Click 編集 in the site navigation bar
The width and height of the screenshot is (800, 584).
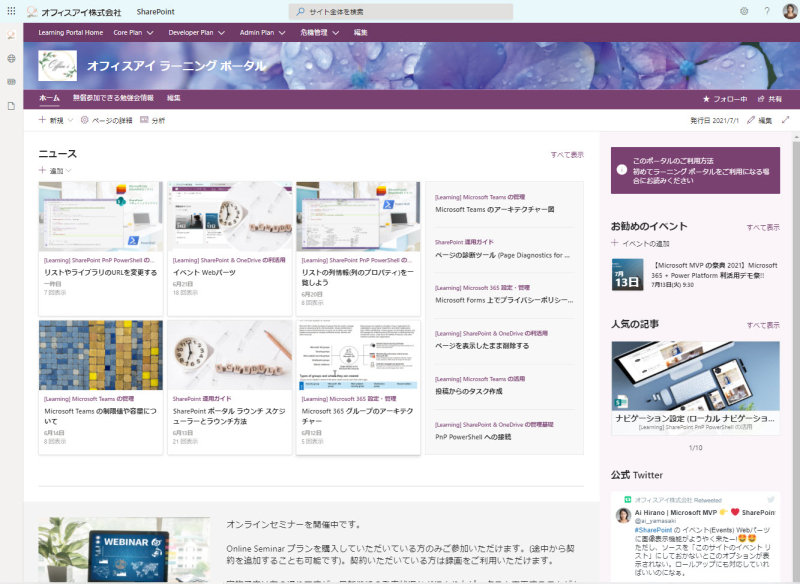coord(173,98)
